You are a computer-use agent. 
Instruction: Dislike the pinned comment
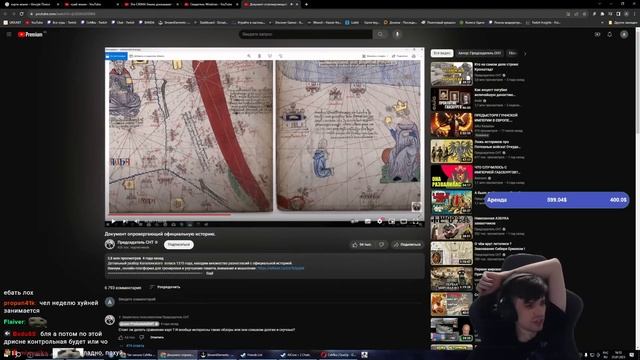(142, 338)
